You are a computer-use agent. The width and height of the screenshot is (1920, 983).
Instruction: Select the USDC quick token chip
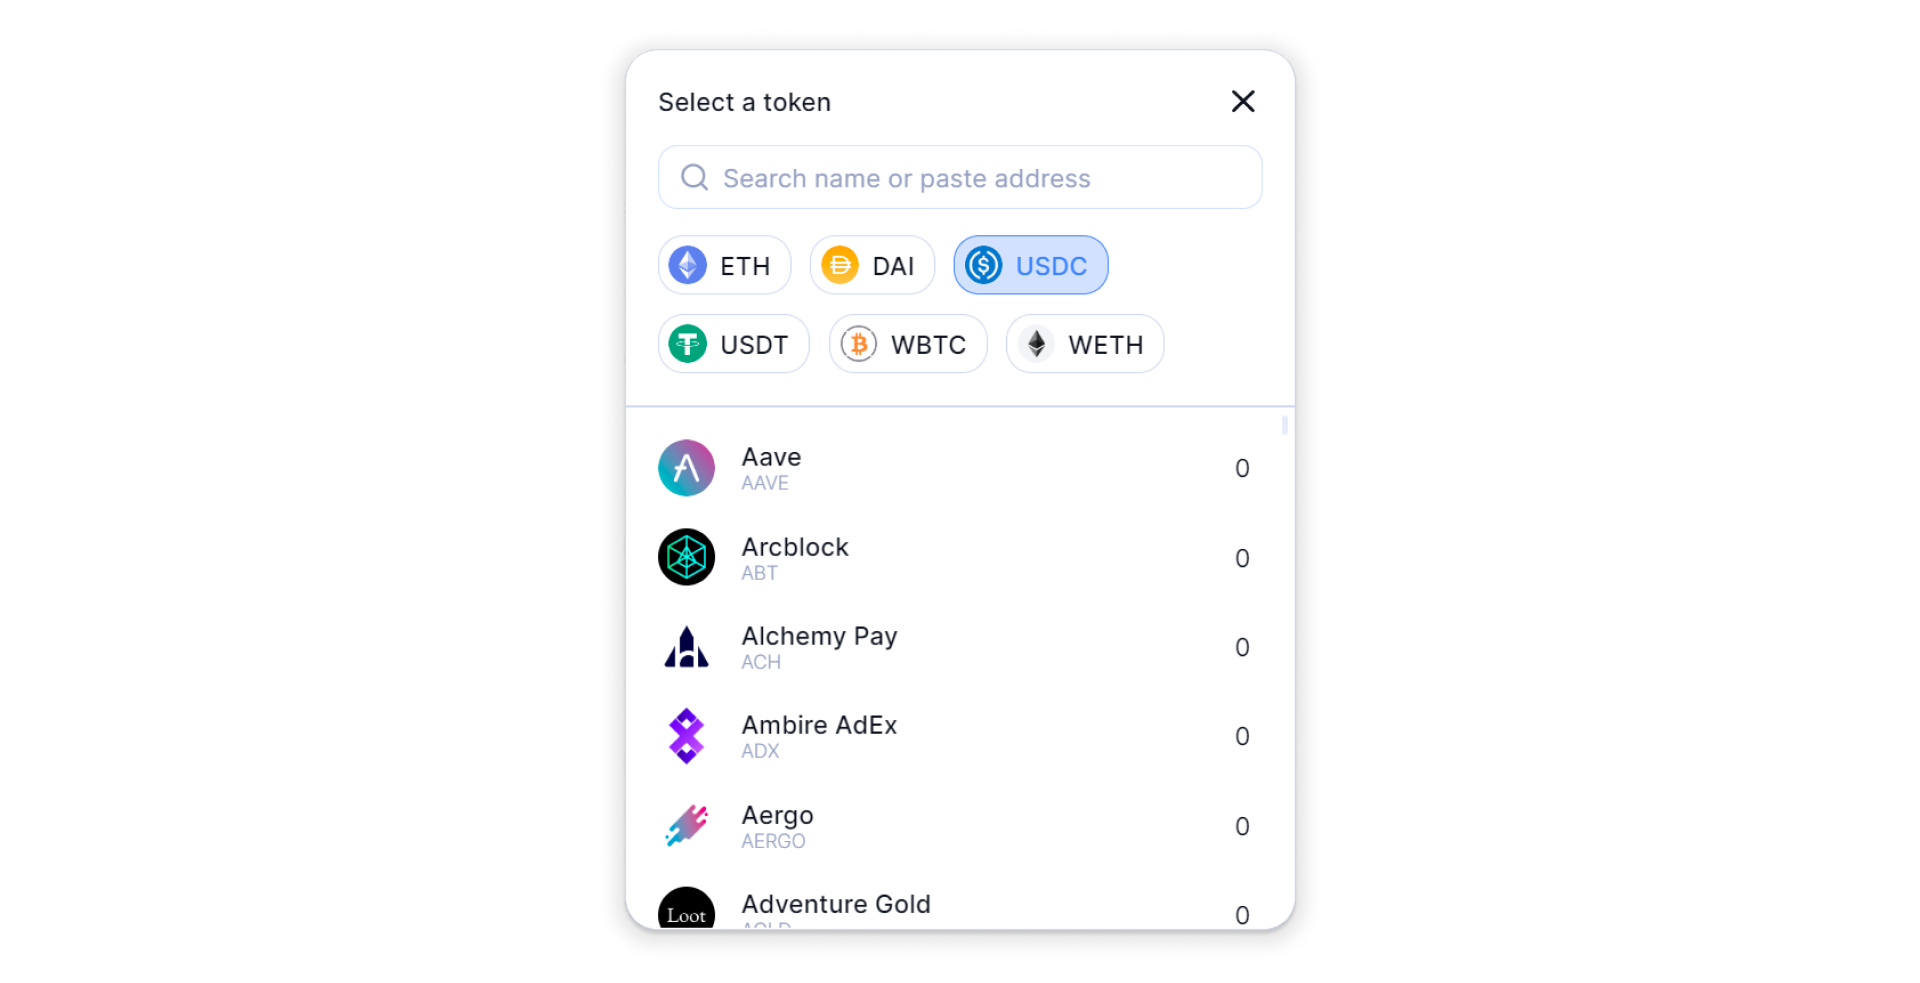(x=1030, y=265)
